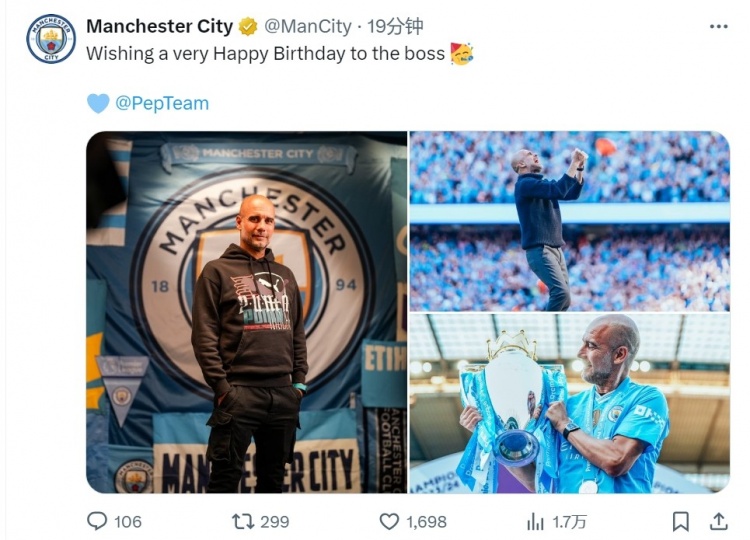Click the reply comment icon
This screenshot has width=750, height=540.
point(97,521)
